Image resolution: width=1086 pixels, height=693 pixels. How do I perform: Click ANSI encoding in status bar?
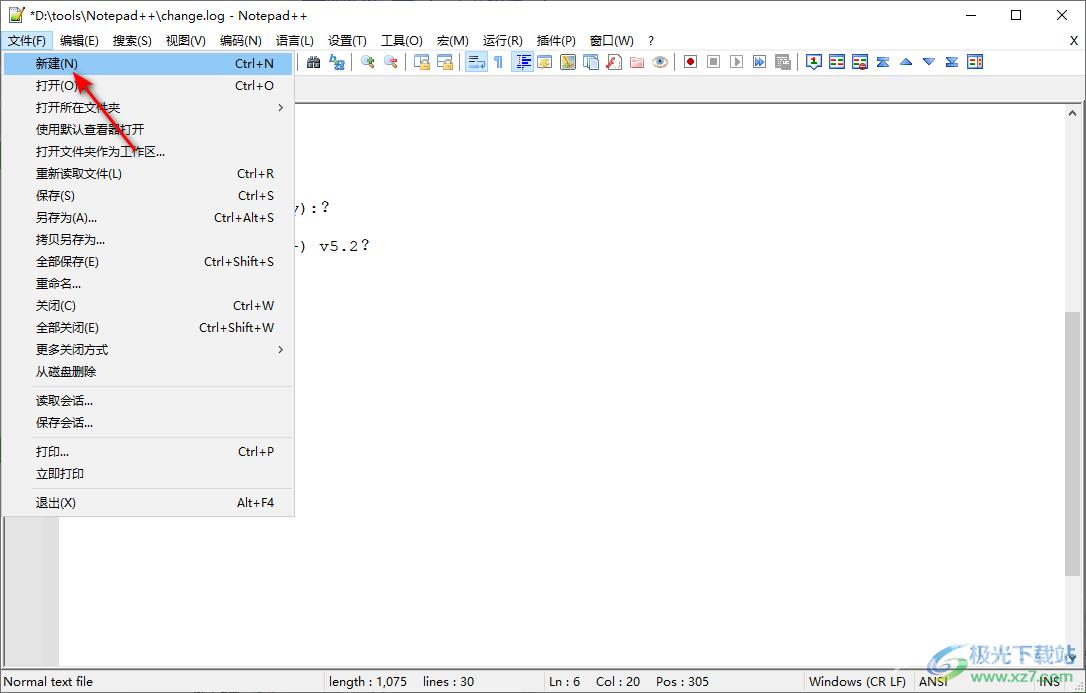point(933,682)
